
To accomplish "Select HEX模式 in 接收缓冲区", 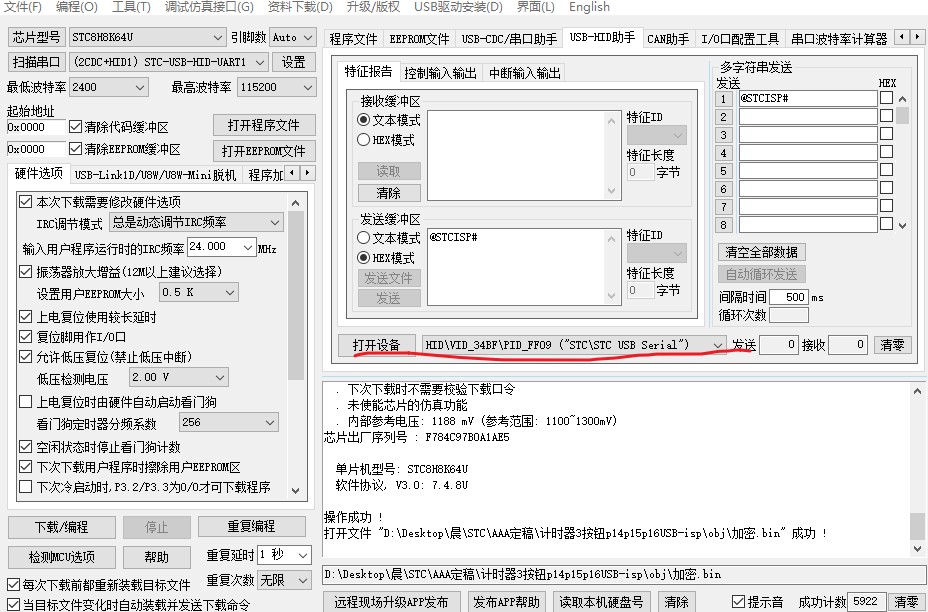I will coord(363,140).
